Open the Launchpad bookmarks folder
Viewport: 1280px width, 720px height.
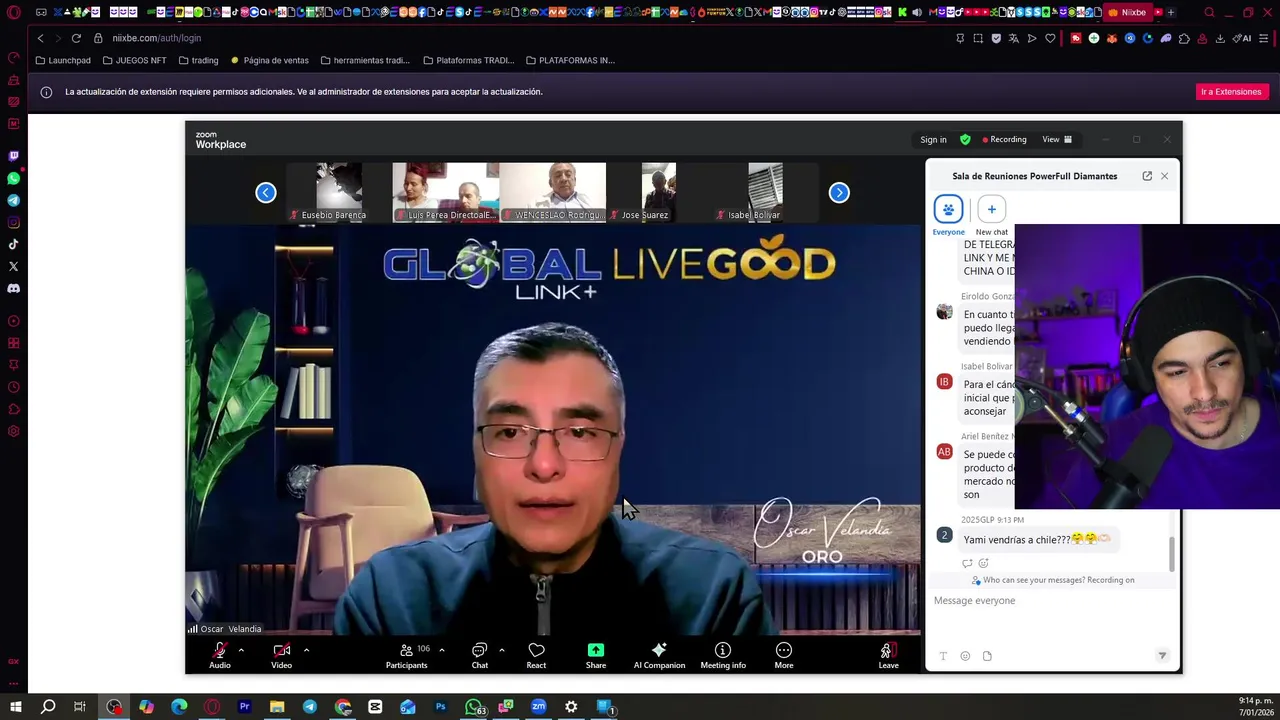(x=62, y=60)
